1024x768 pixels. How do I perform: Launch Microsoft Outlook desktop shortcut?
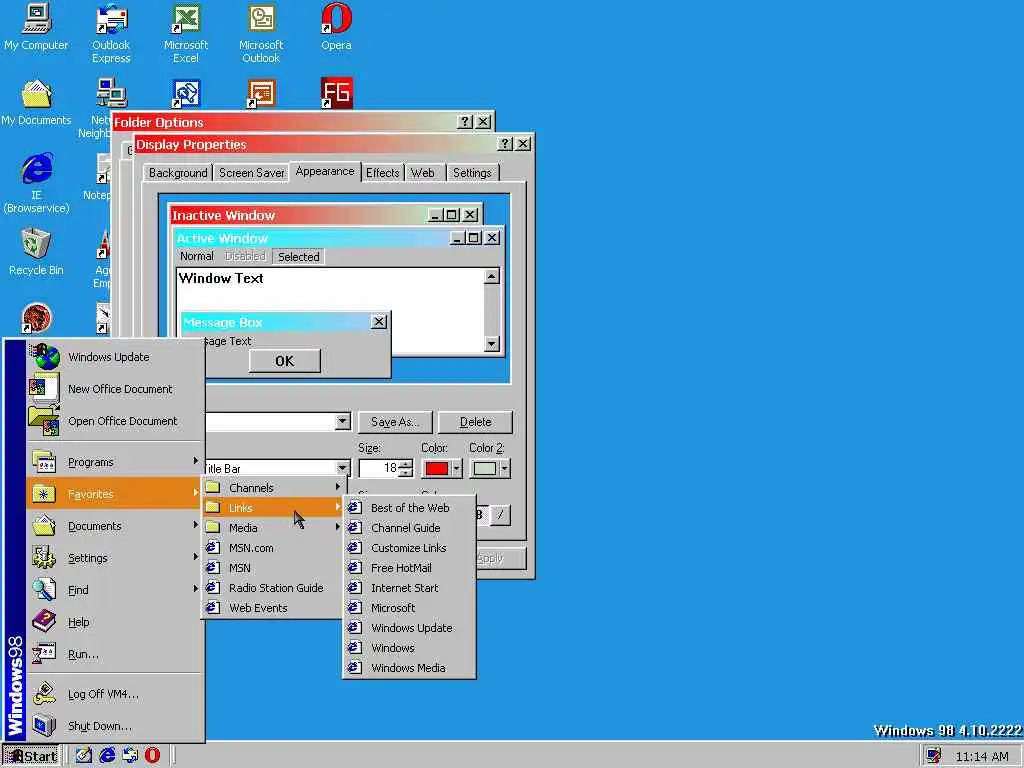[261, 33]
